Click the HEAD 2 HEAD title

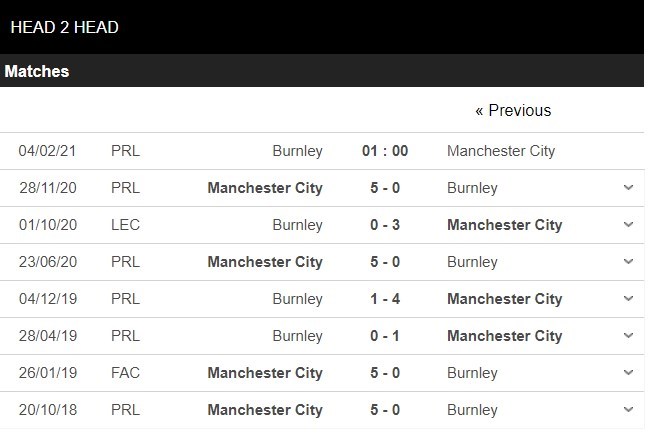pos(65,27)
